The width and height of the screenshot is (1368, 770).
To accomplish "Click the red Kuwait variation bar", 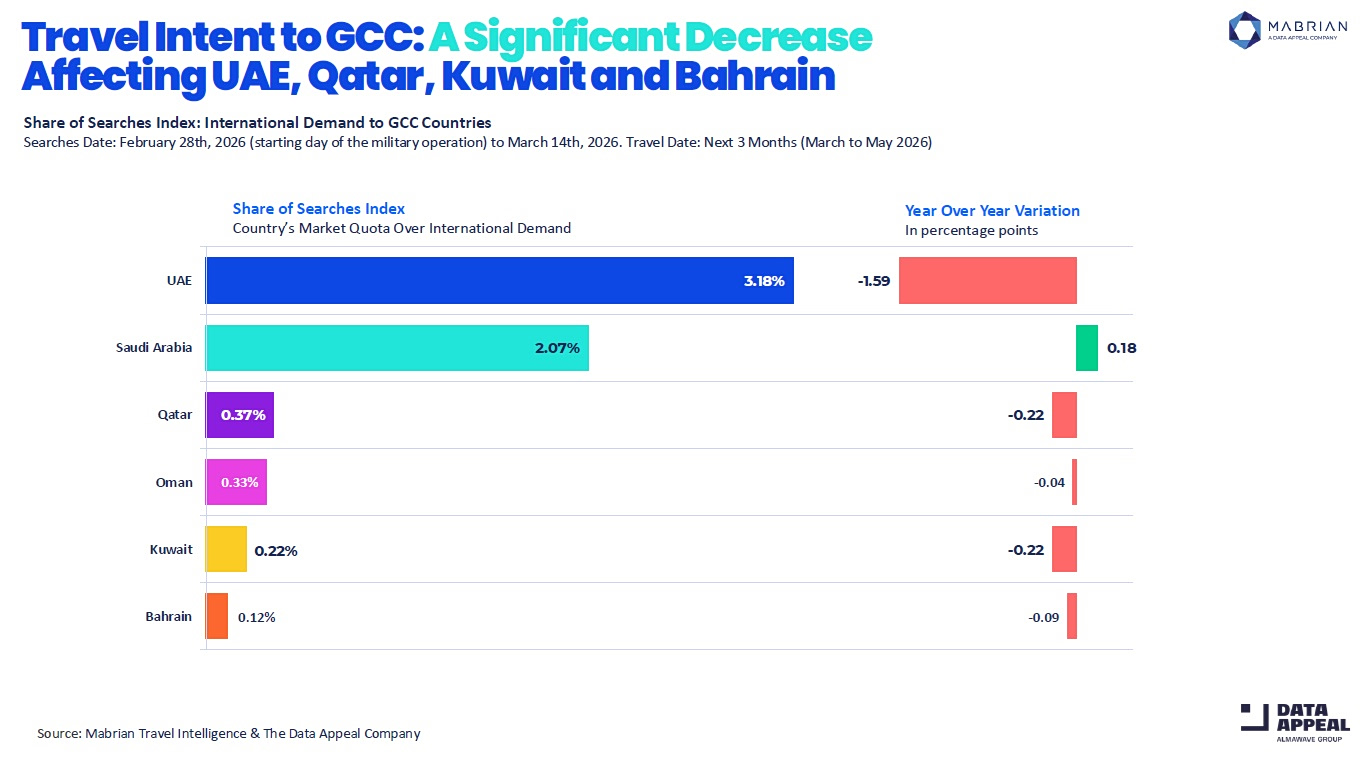I will [1064, 549].
